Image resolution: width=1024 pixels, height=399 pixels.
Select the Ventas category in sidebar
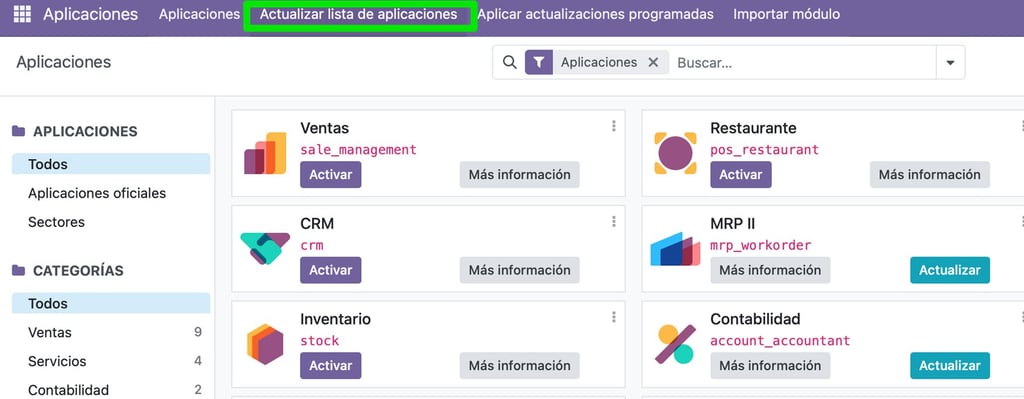tap(111, 332)
